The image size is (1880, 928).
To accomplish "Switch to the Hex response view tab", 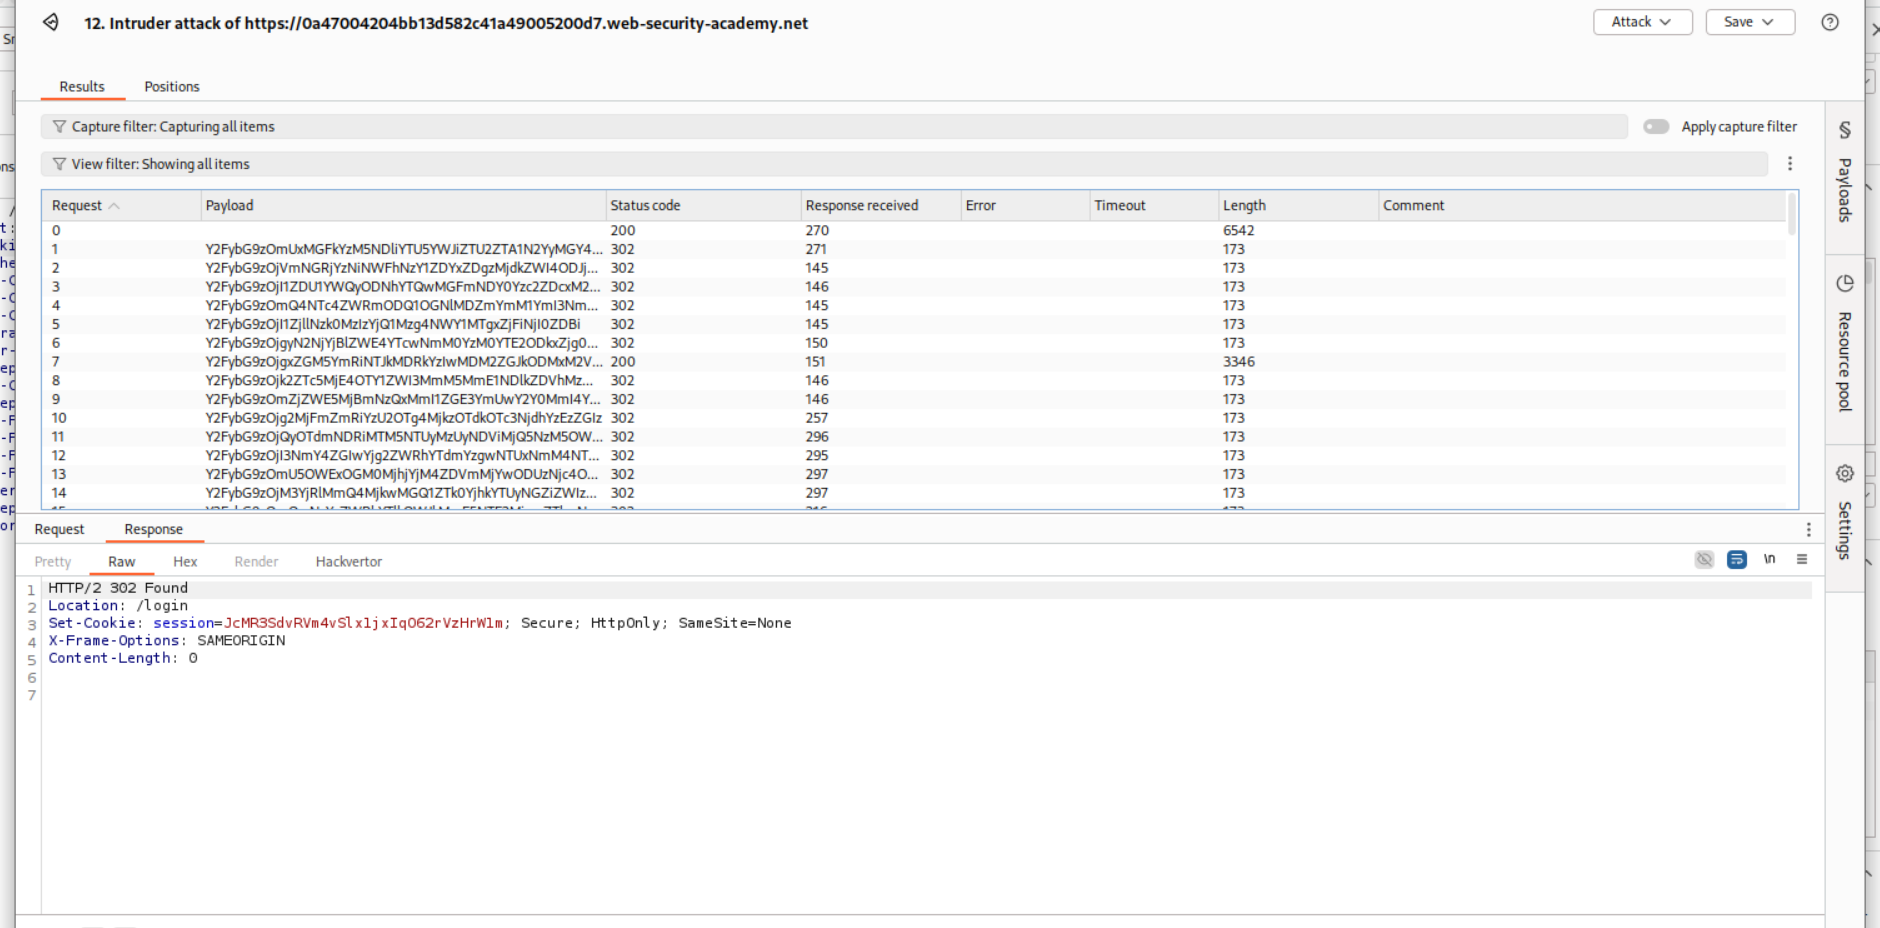I will click(185, 562).
